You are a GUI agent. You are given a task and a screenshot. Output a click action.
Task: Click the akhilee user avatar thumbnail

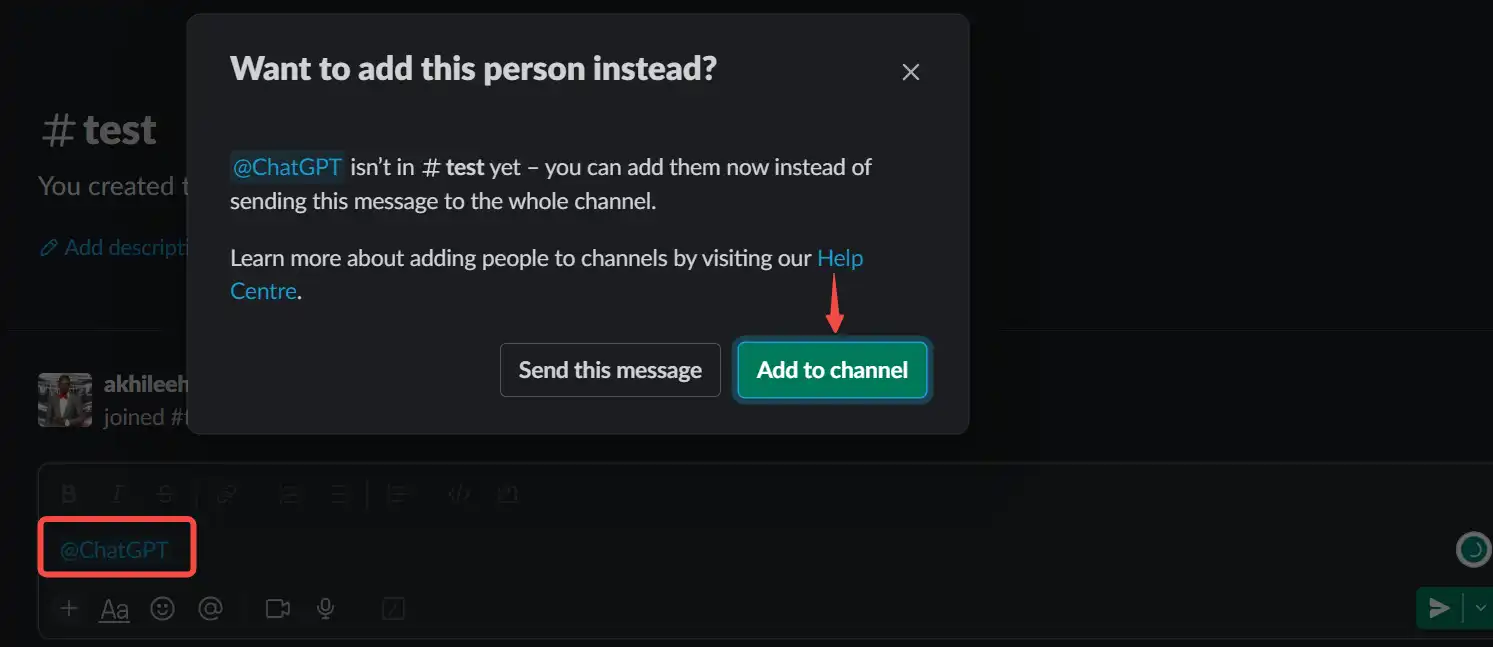click(65, 400)
